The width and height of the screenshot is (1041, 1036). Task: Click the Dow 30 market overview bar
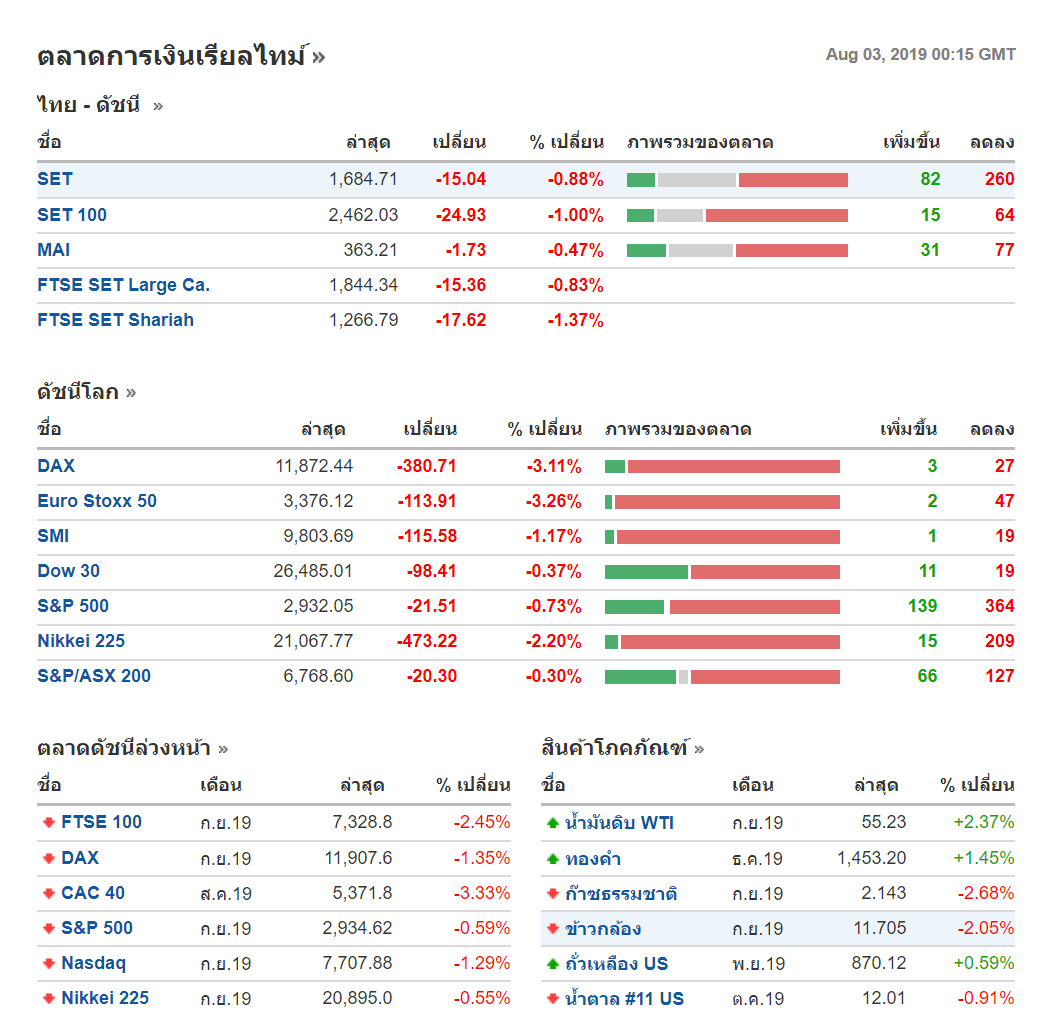tap(722, 572)
